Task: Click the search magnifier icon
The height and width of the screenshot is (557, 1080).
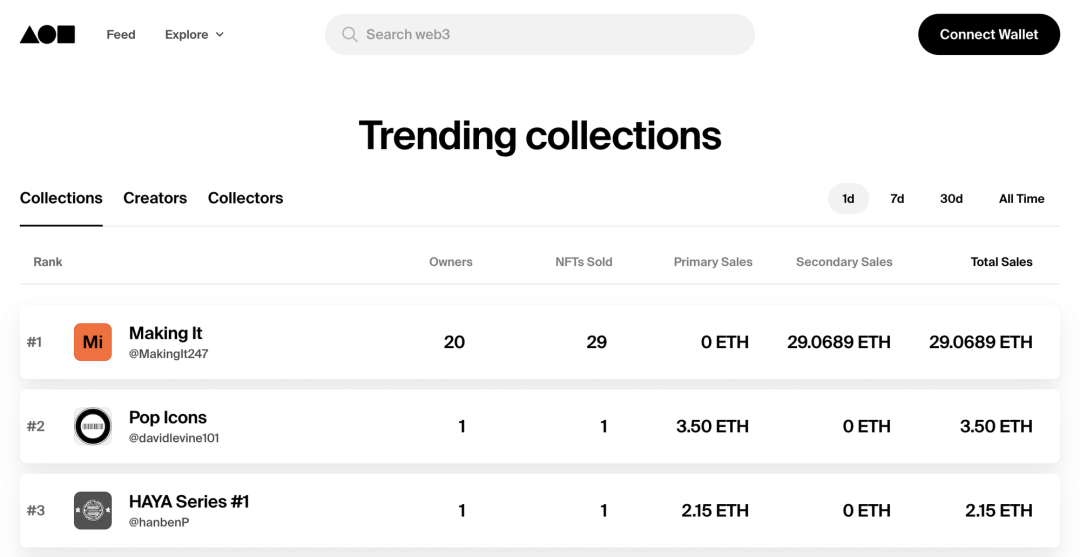Action: click(349, 34)
